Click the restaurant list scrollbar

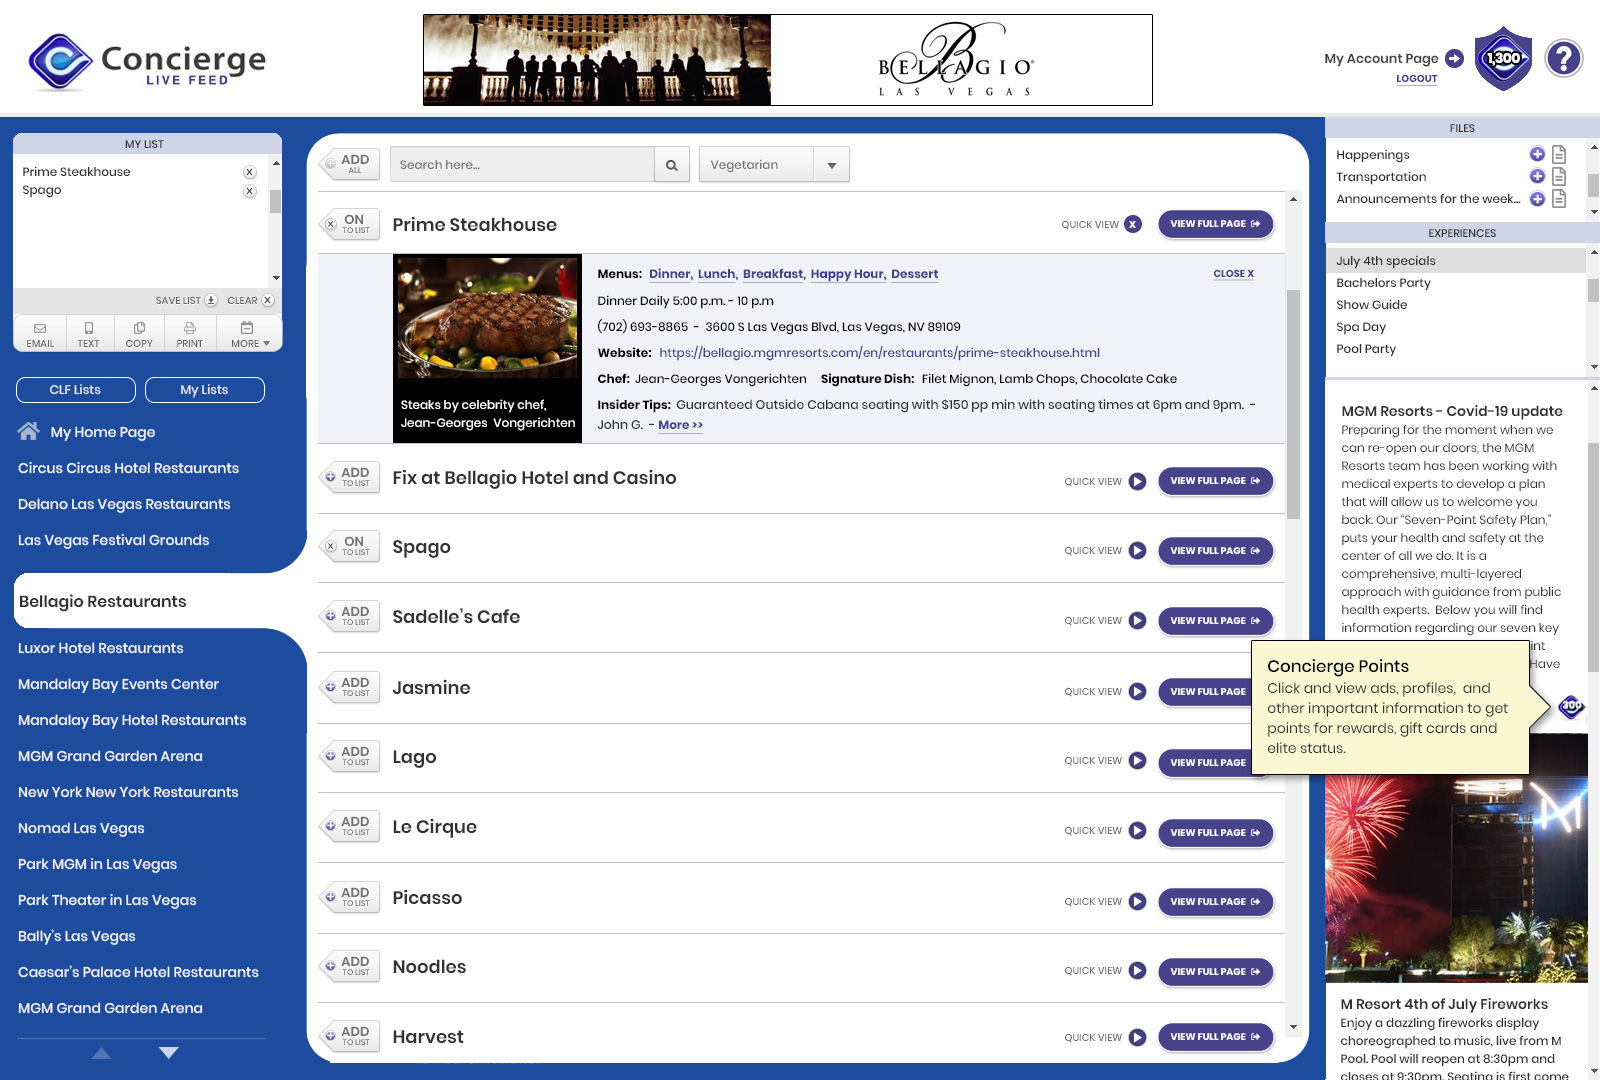coord(1293,404)
